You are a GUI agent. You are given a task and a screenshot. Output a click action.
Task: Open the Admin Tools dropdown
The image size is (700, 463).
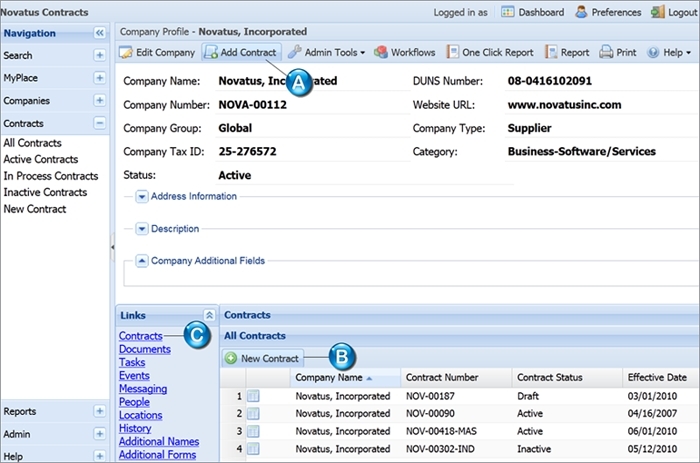point(326,52)
